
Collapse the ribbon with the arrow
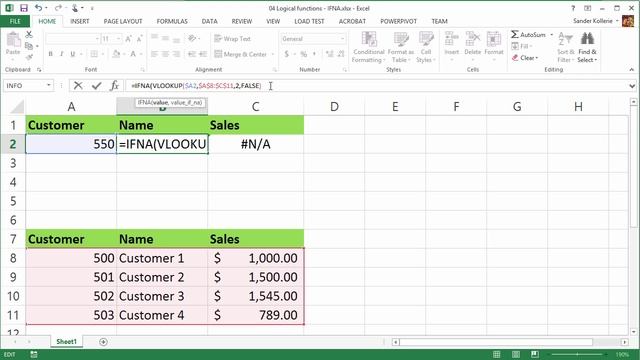coord(632,70)
